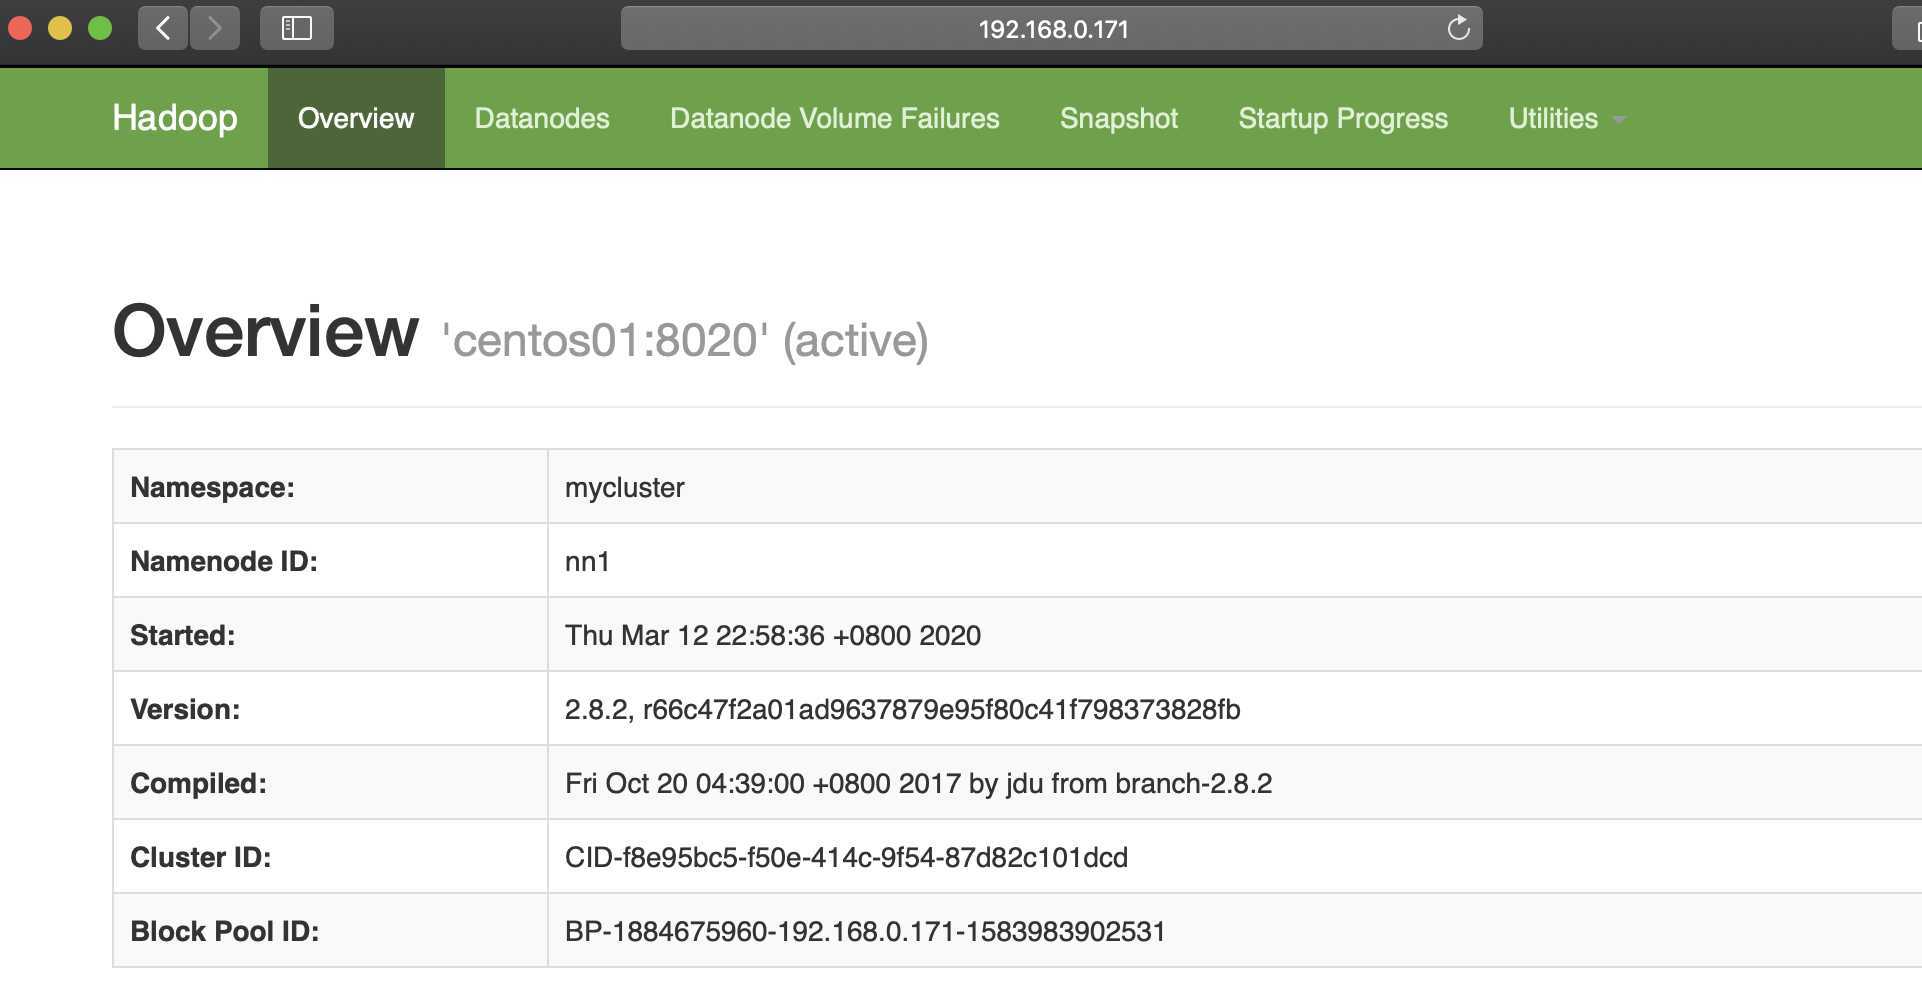Screen dimensions: 1922x1008
Task: Open the Overview tab
Action: click(x=356, y=118)
